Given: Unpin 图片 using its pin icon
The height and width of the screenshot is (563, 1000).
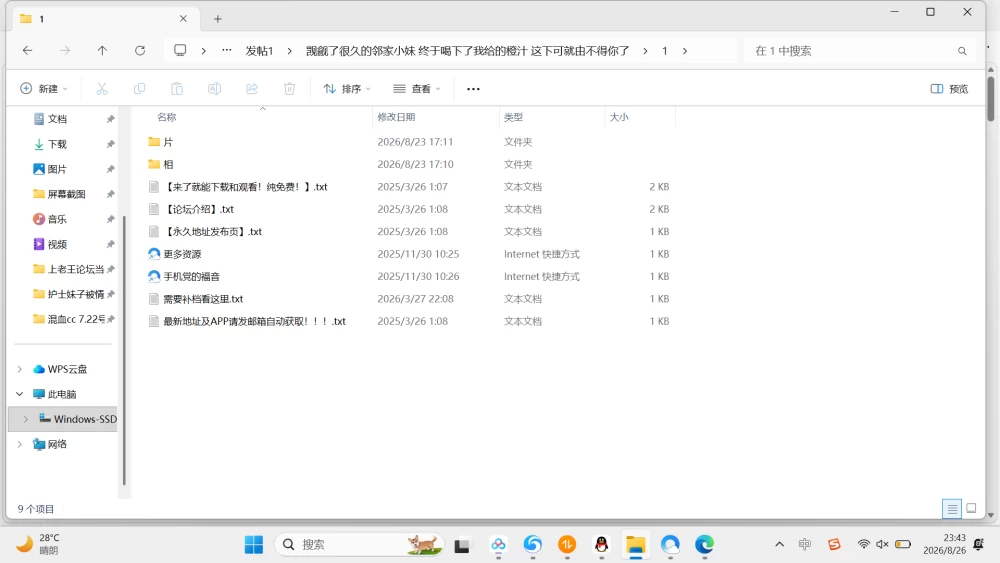Looking at the screenshot, I should coord(110,169).
